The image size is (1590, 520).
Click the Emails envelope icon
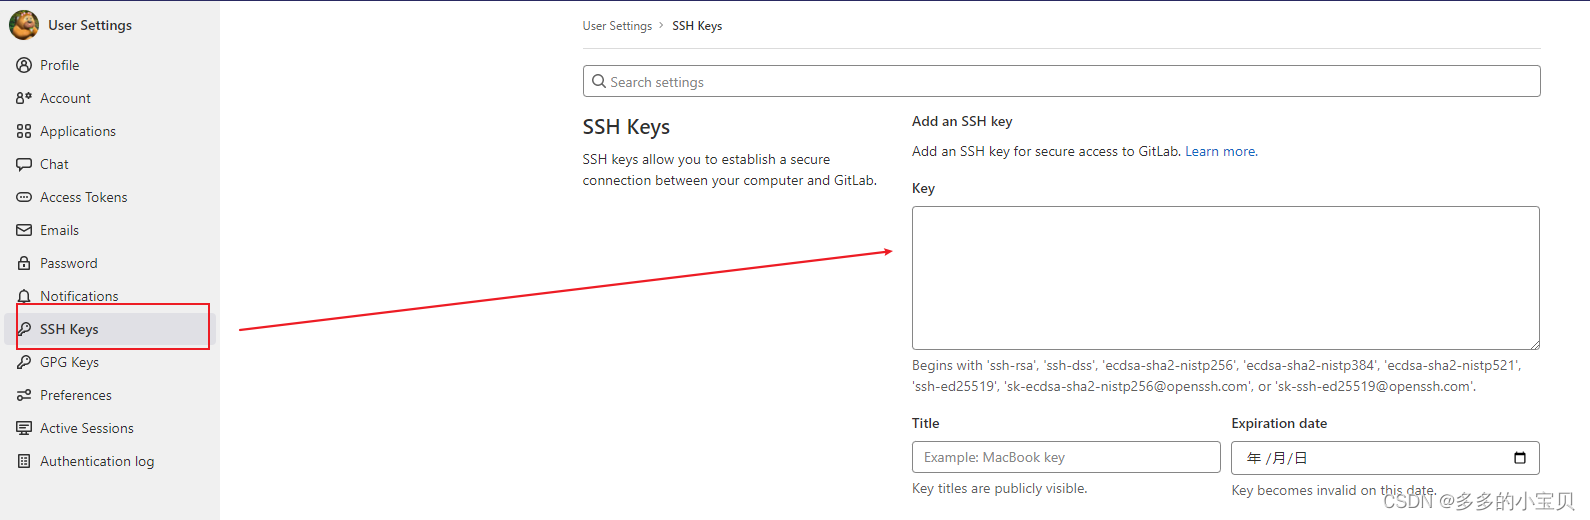pyautogui.click(x=24, y=230)
